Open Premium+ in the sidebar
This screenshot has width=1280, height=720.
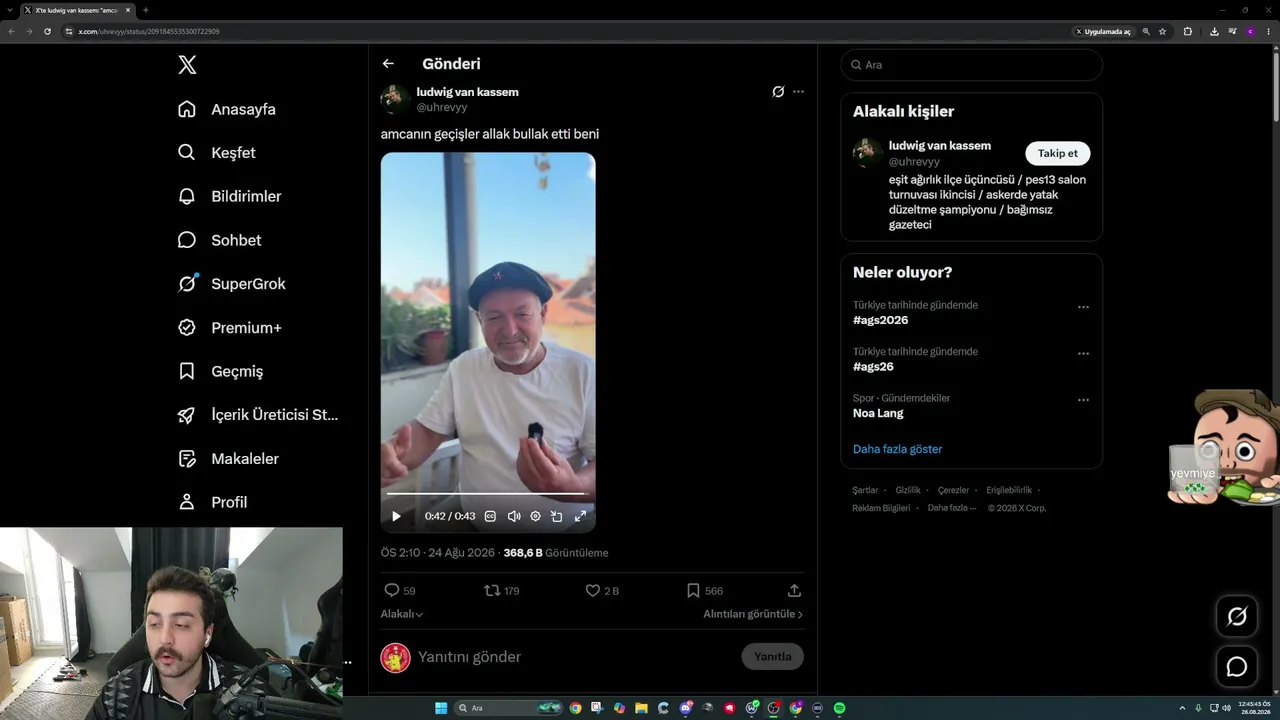click(230, 328)
